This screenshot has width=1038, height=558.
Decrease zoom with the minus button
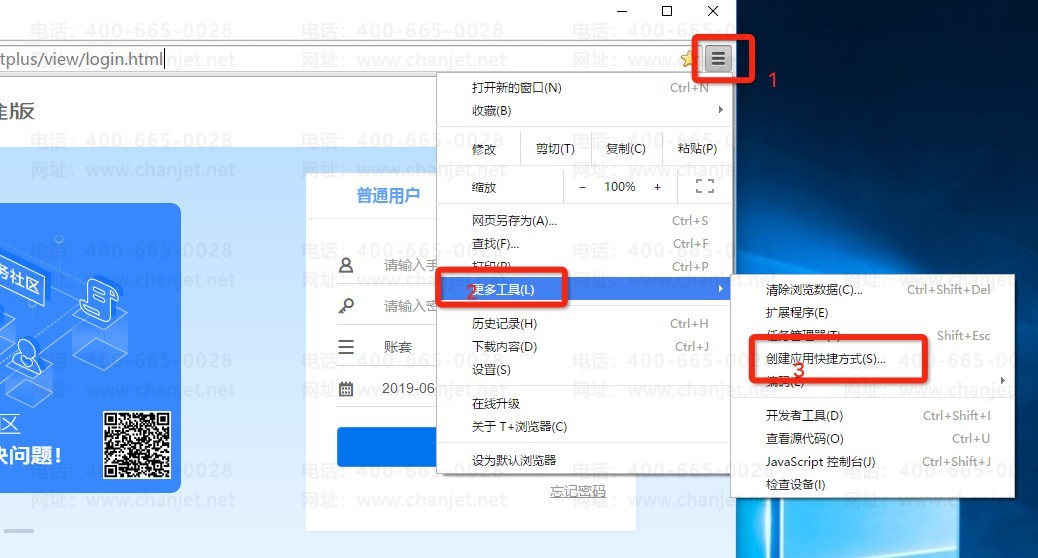582,187
